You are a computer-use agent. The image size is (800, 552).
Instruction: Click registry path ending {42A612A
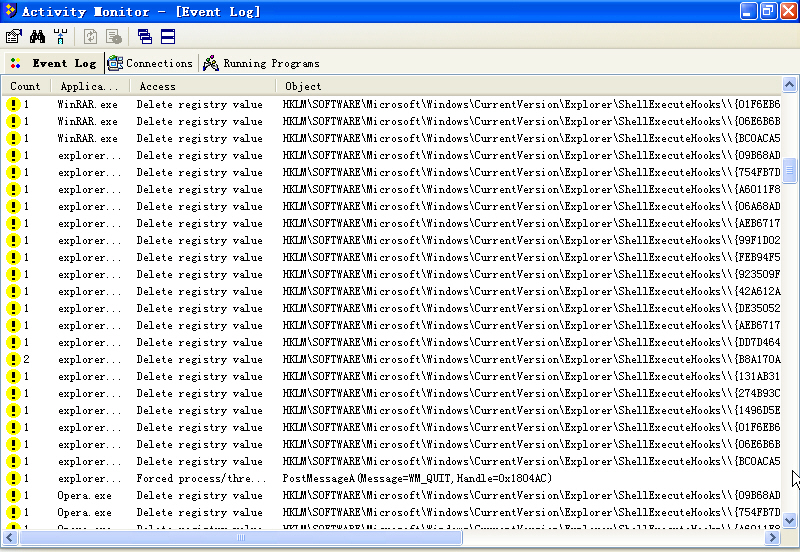pyautogui.click(x=531, y=291)
